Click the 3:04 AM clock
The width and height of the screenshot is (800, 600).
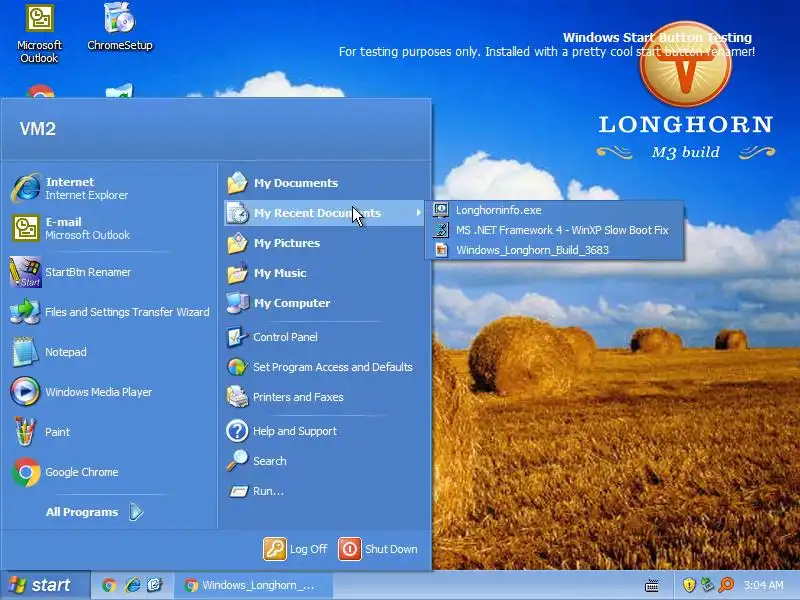[x=763, y=585]
